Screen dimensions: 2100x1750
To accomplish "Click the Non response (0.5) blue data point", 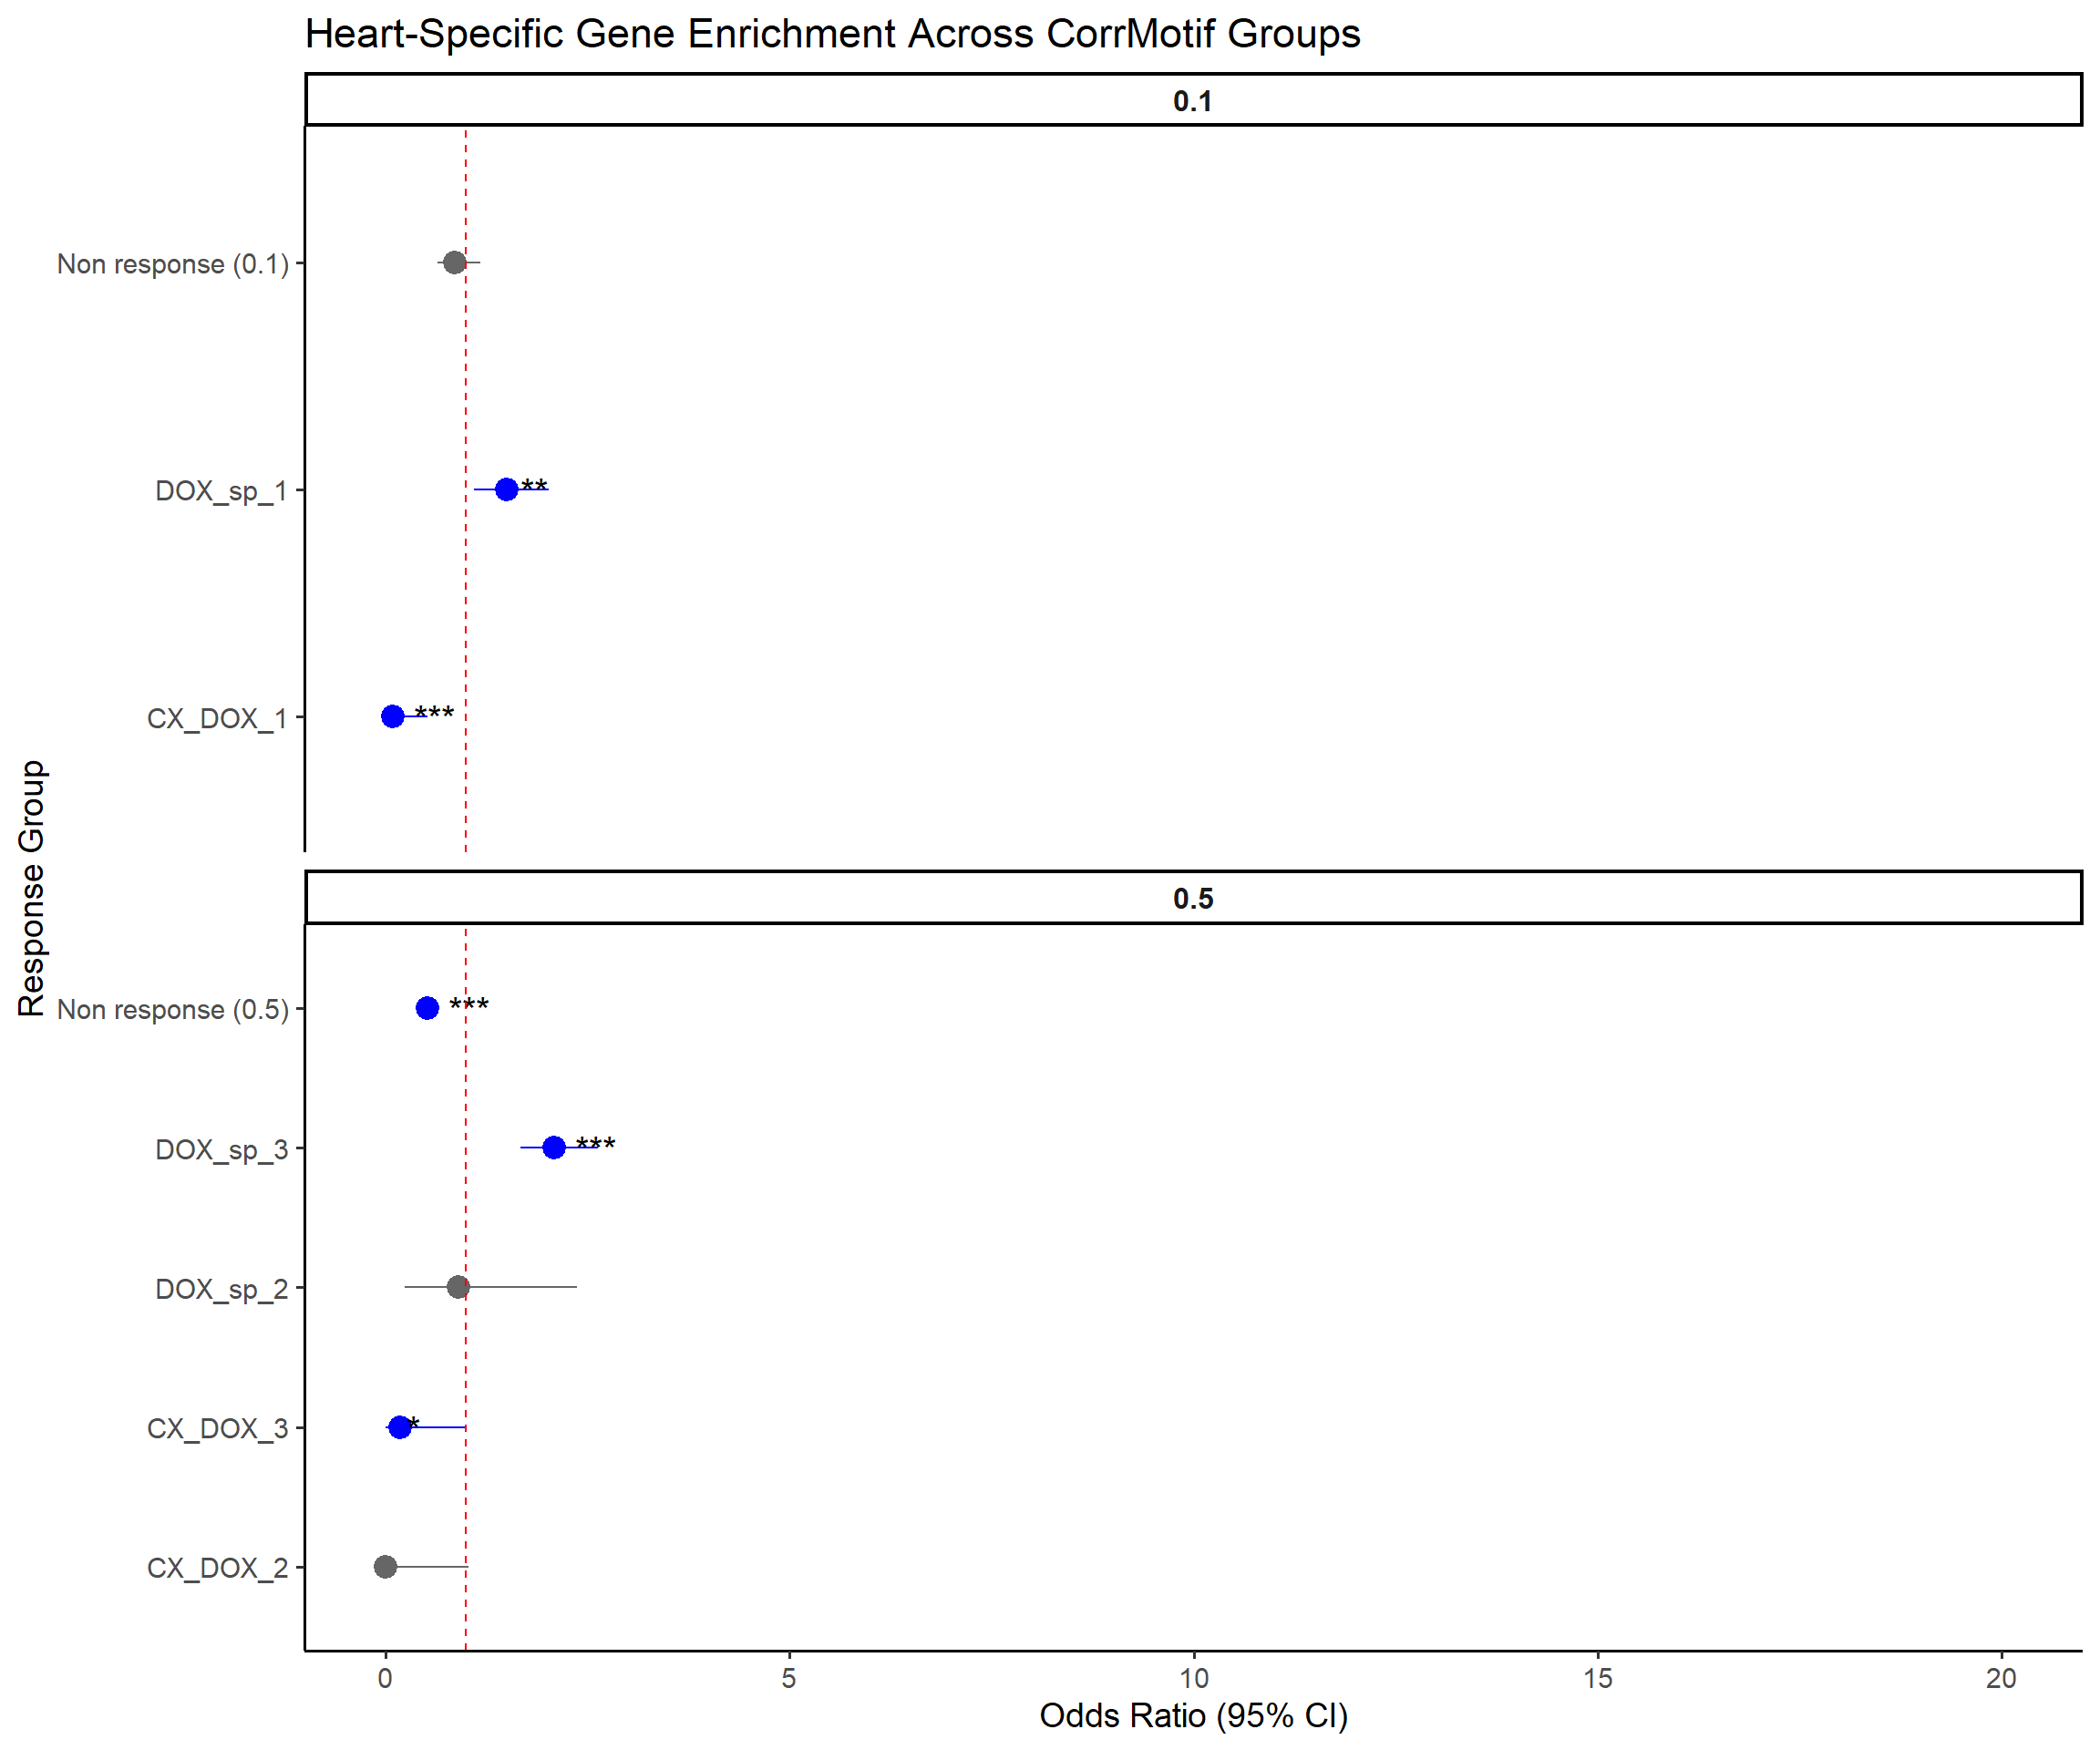I will (x=427, y=1007).
